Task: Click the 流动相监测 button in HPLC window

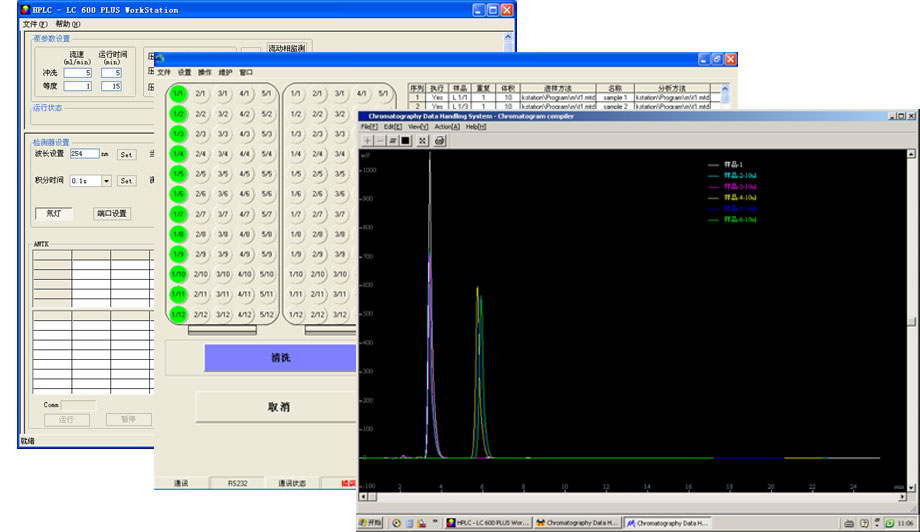Action: tap(287, 48)
